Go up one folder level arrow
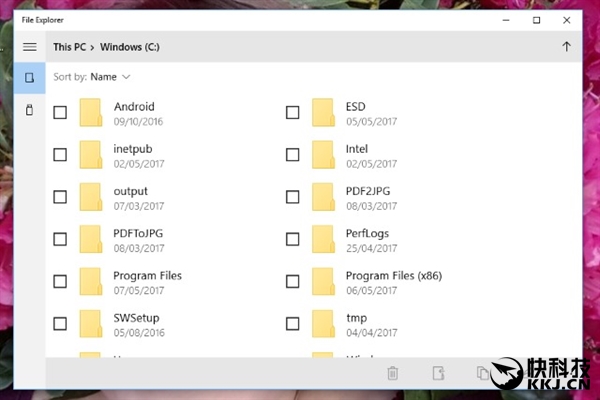 [566, 47]
